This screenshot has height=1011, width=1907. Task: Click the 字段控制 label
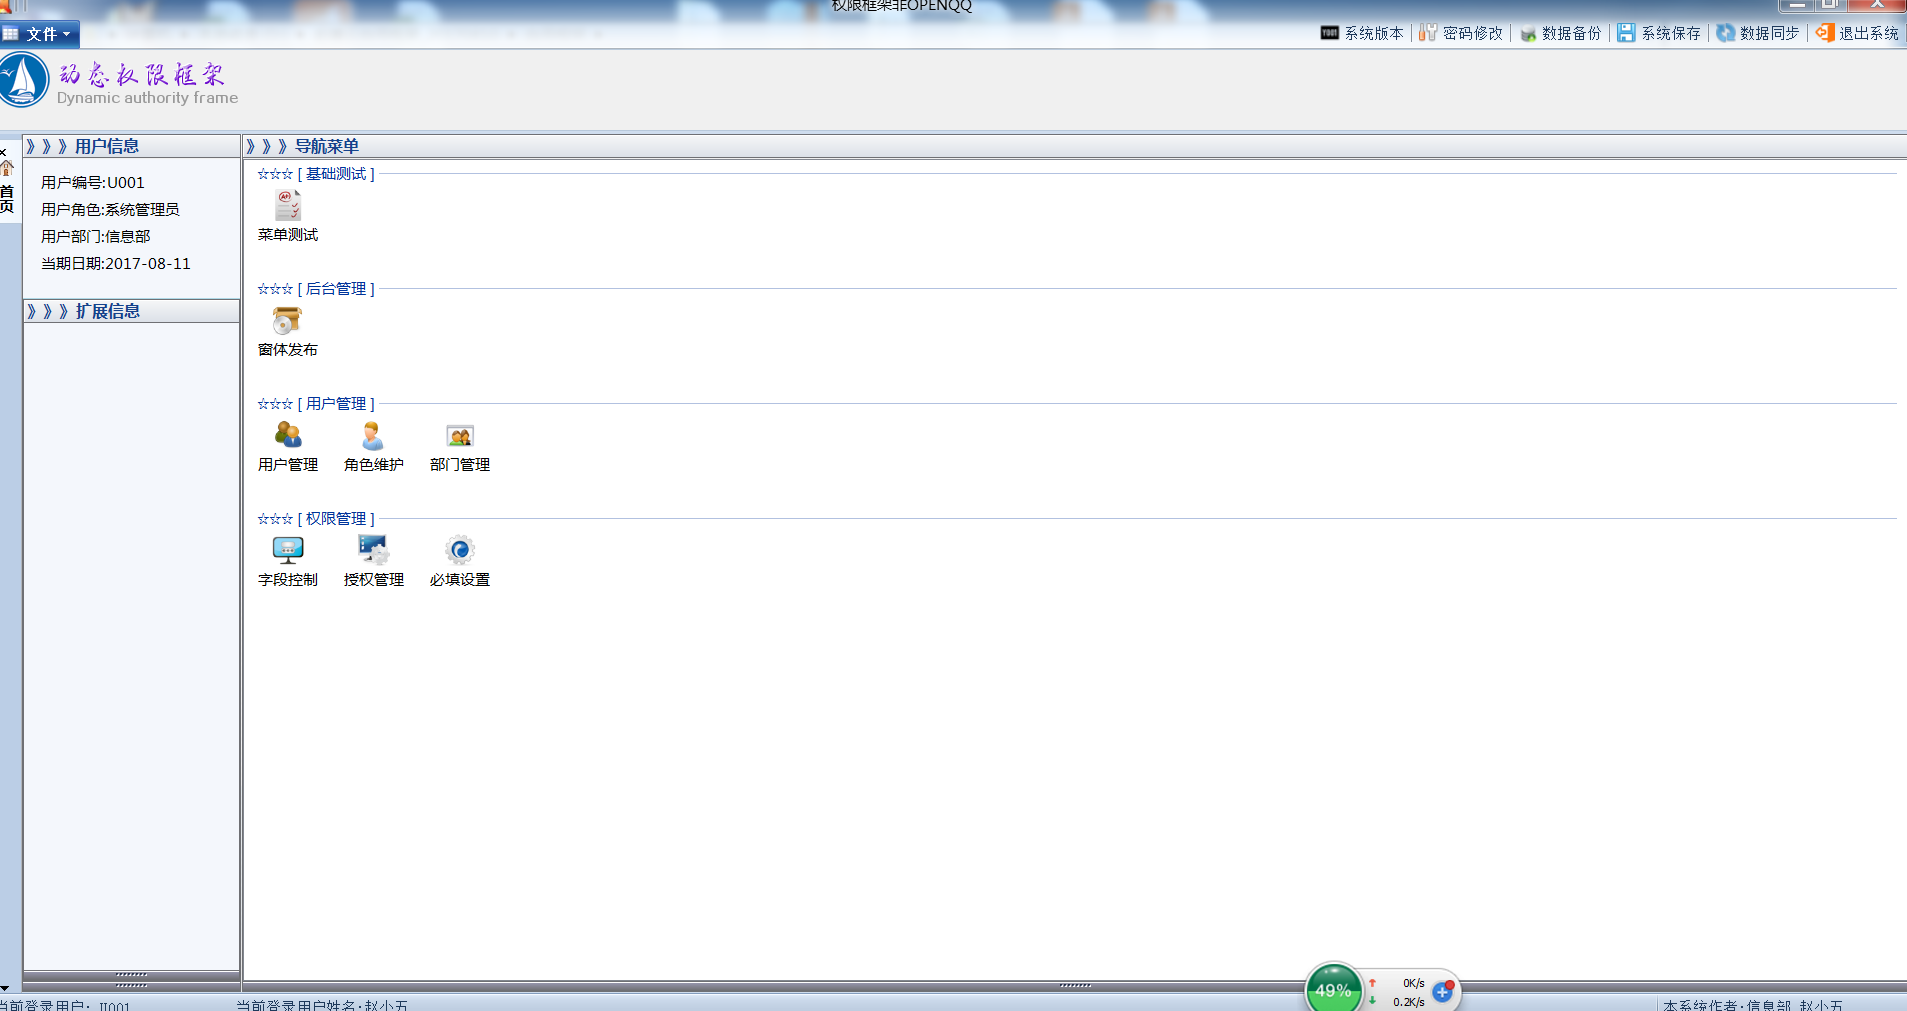[288, 580]
